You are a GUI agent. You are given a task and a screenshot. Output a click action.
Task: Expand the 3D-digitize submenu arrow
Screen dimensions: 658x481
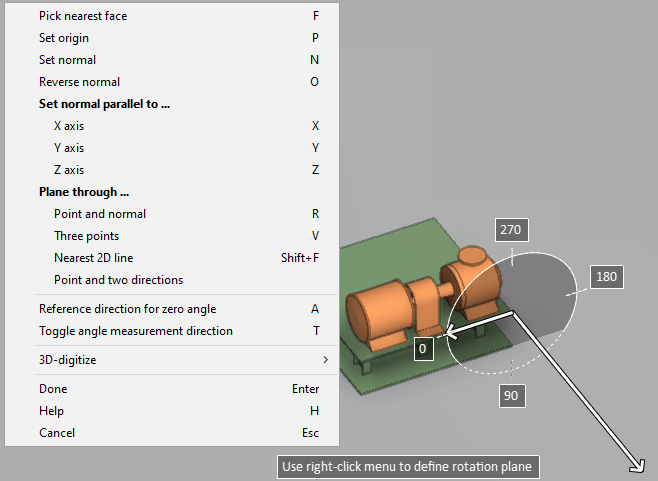click(325, 360)
